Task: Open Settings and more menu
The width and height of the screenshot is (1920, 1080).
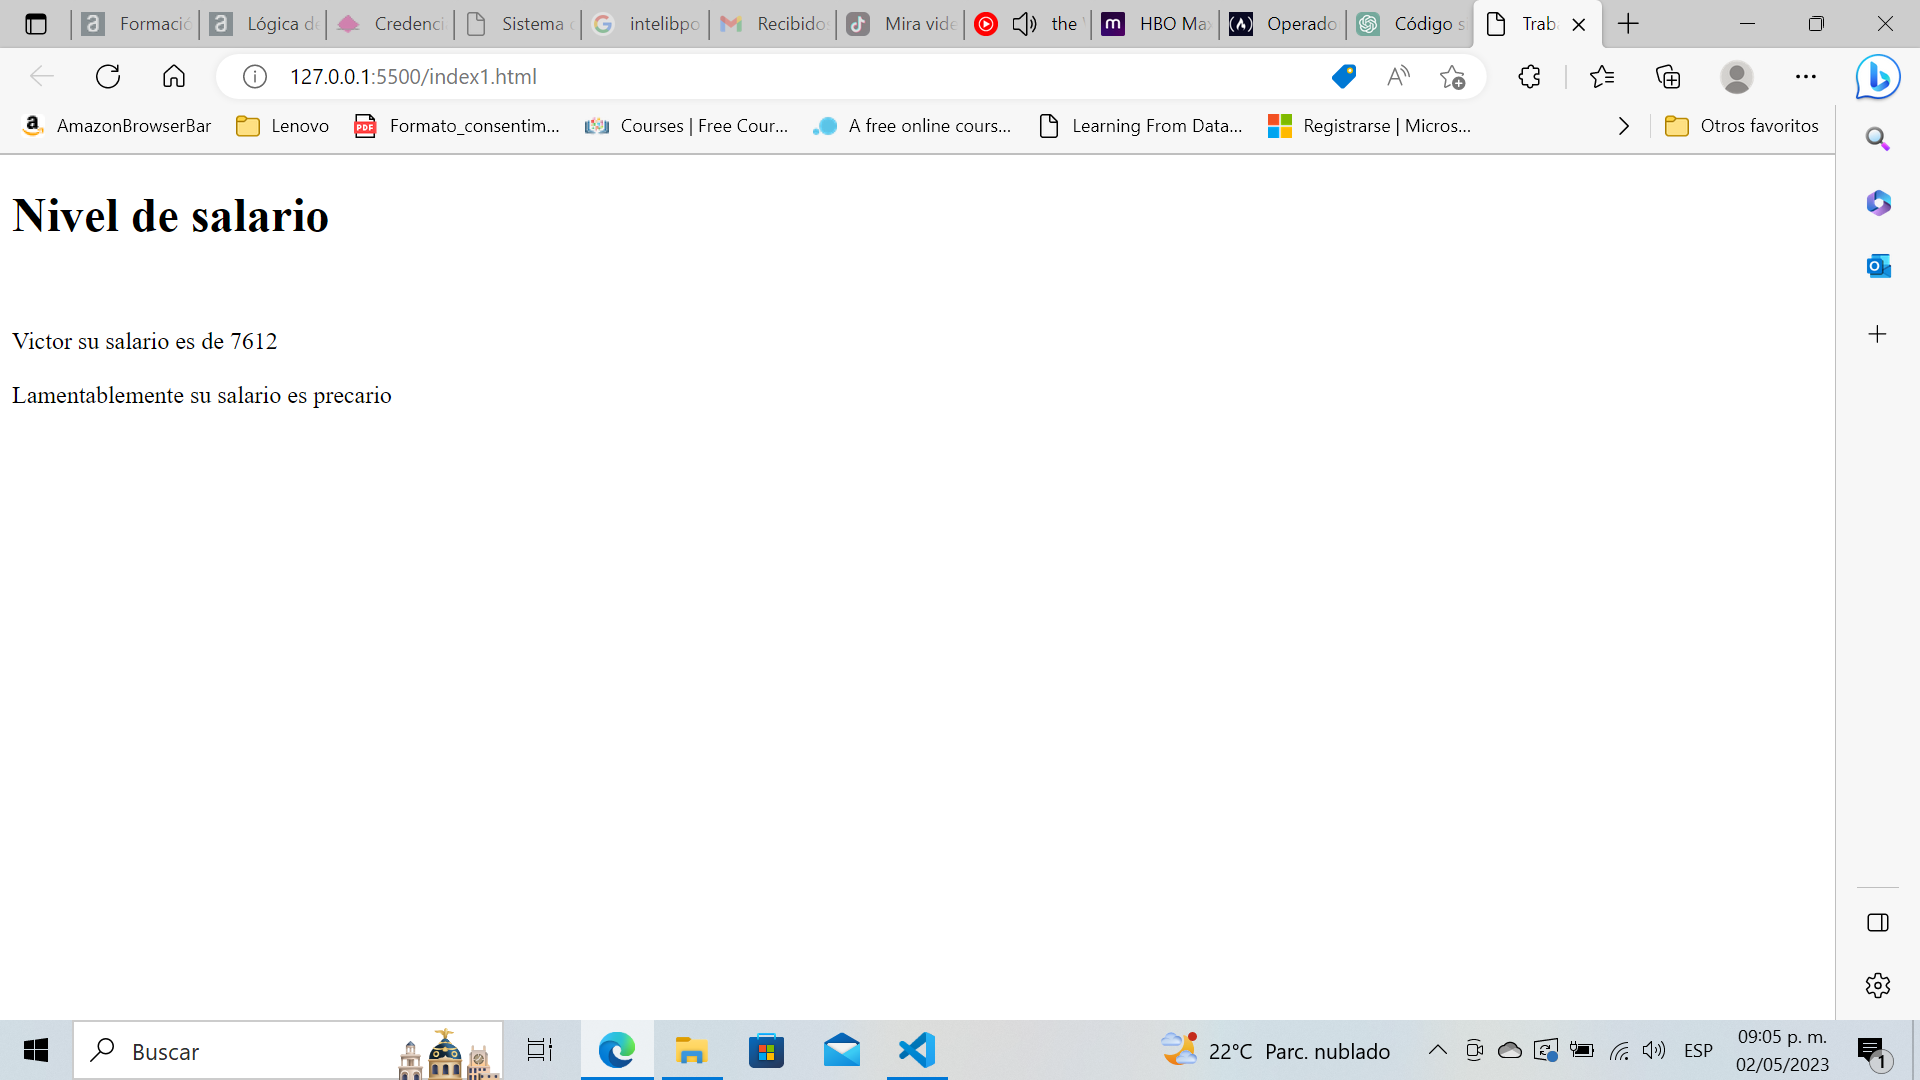Action: click(1806, 77)
